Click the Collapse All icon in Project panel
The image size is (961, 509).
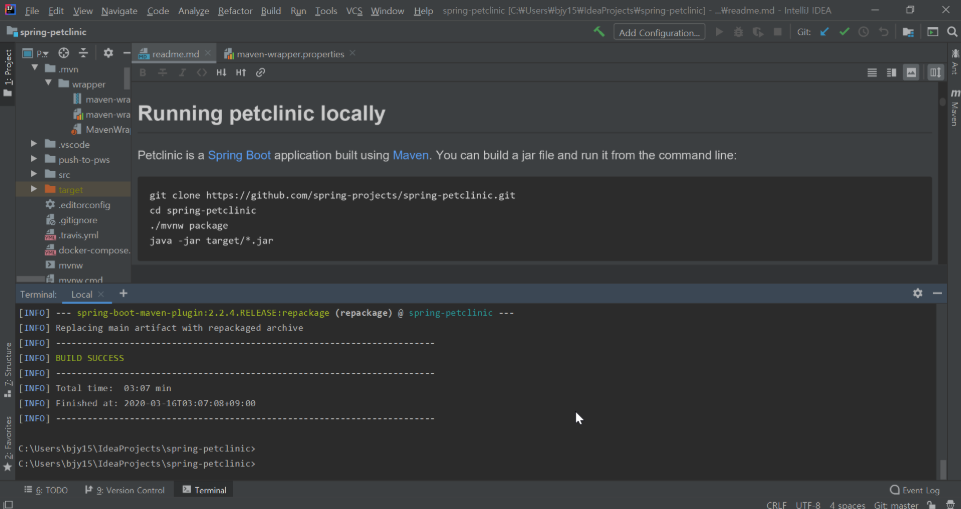click(83, 53)
